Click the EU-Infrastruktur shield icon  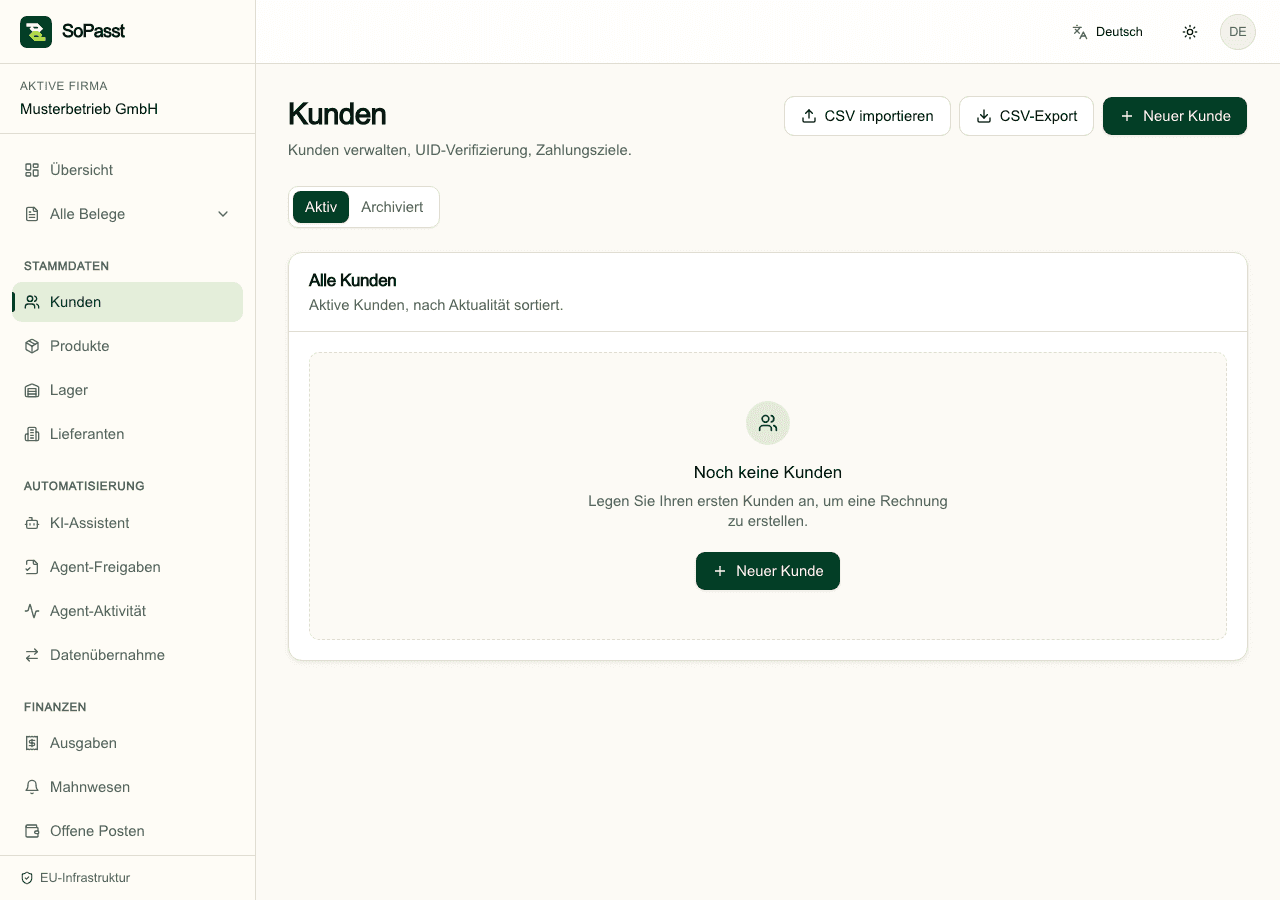tap(27, 878)
